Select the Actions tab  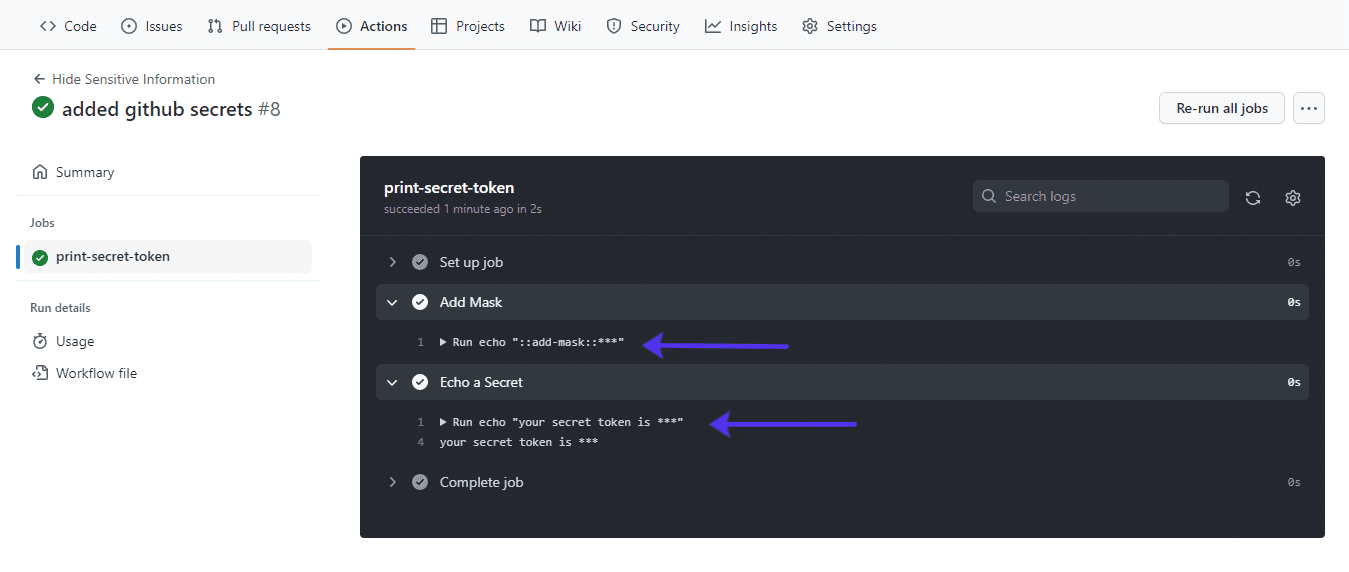point(372,26)
